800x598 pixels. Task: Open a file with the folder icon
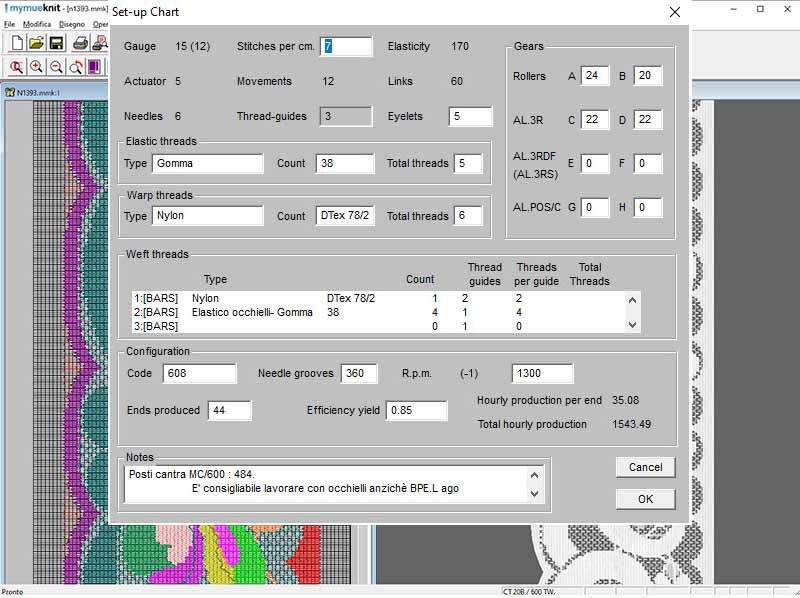point(37,43)
